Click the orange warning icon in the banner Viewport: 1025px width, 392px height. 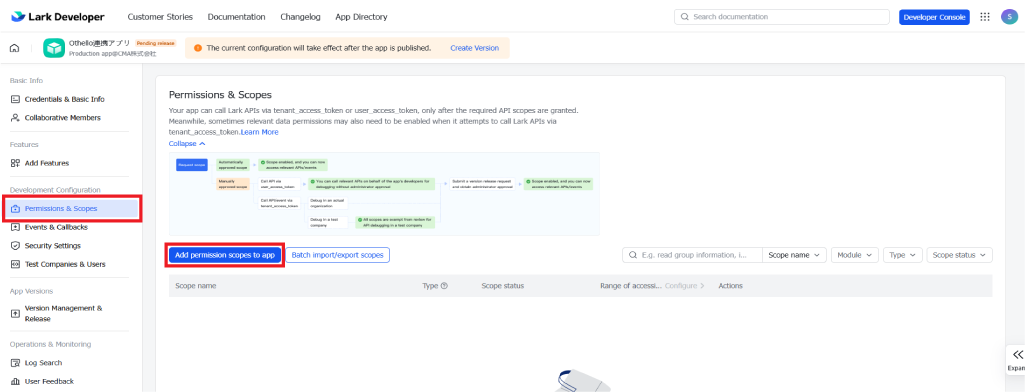pos(198,48)
